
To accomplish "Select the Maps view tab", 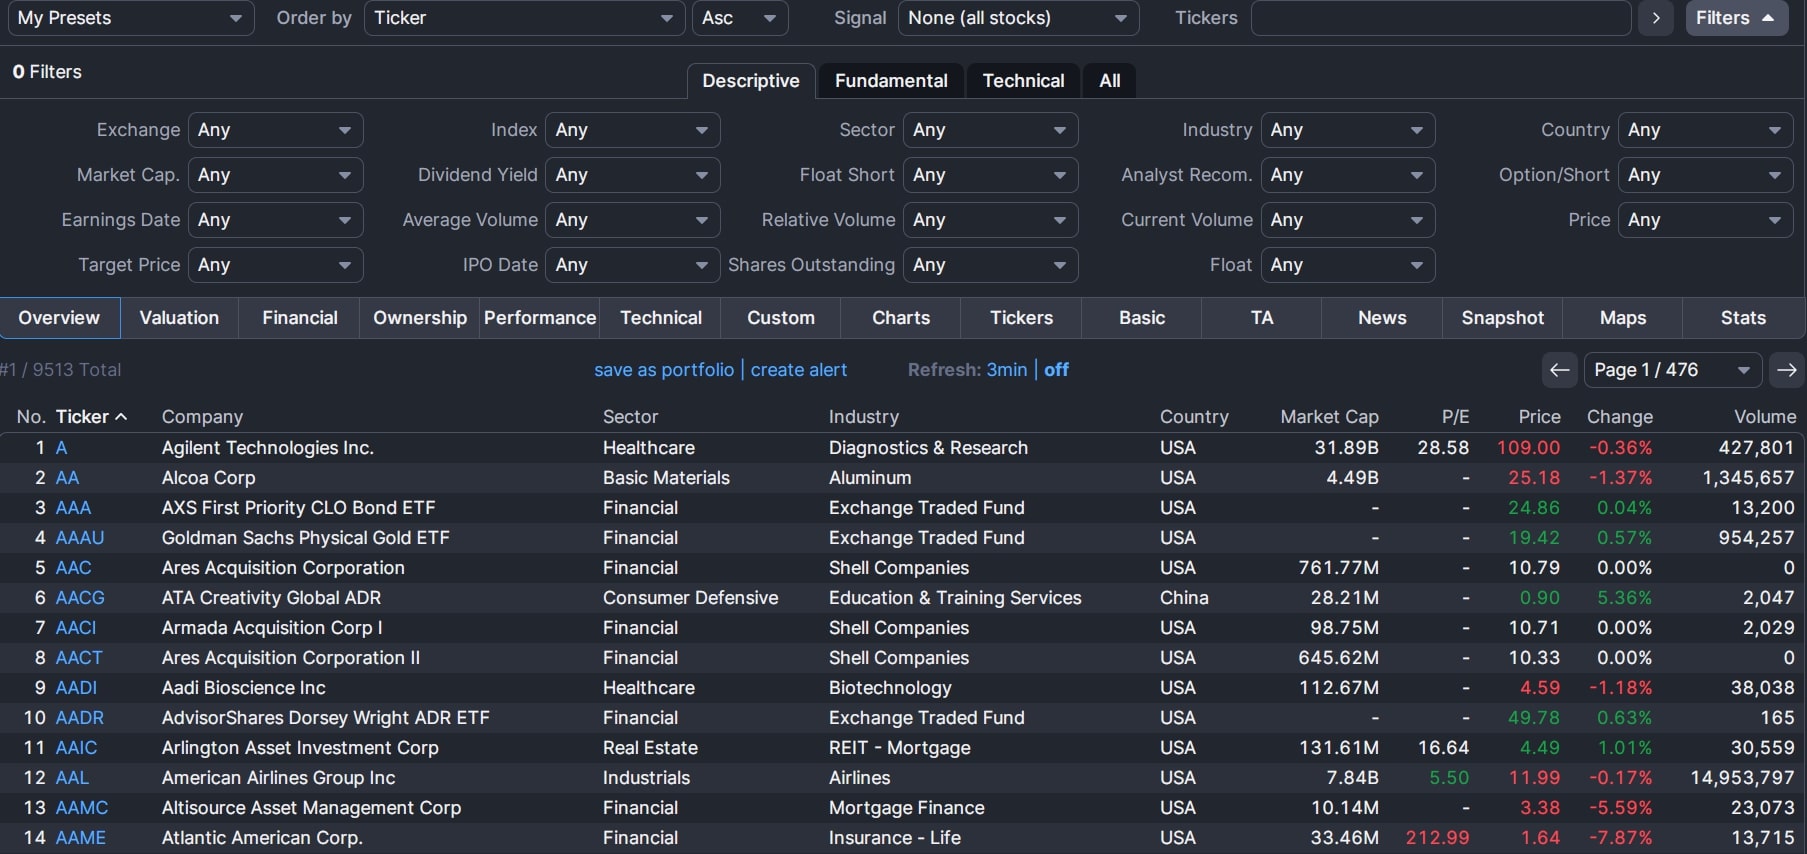I will pyautogui.click(x=1623, y=318).
